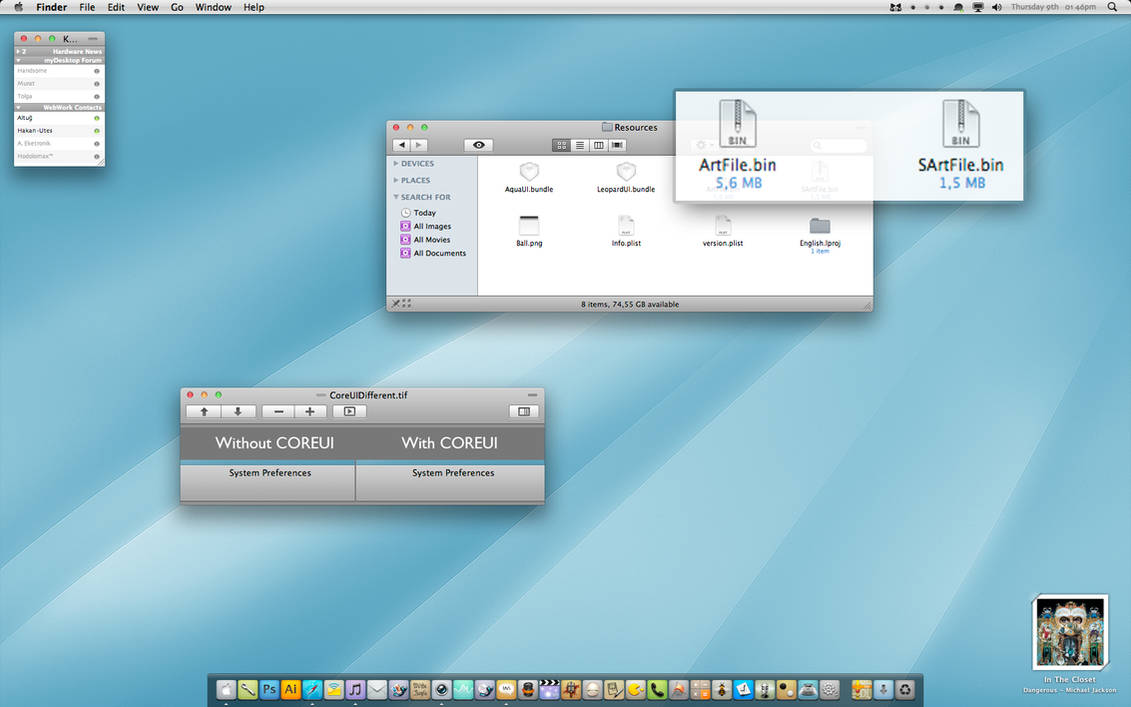The image size is (1131, 707).
Task: Open Photoshop from the Dock
Action: click(x=269, y=690)
